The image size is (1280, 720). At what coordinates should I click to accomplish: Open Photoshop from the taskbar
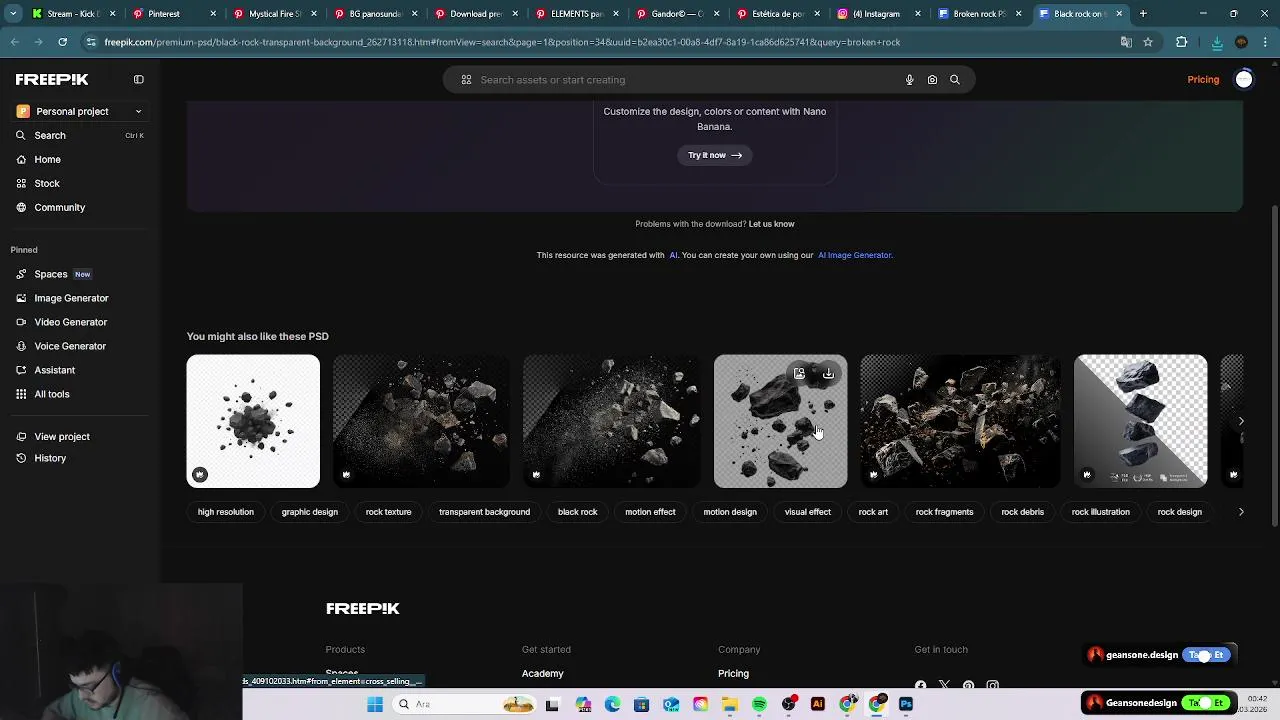point(906,704)
